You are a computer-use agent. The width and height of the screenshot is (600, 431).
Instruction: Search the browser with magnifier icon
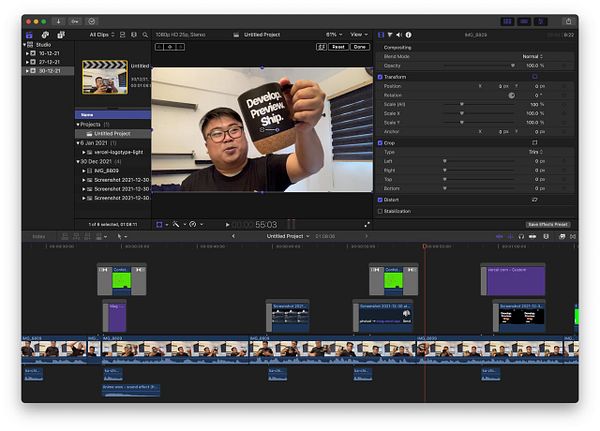(x=146, y=34)
